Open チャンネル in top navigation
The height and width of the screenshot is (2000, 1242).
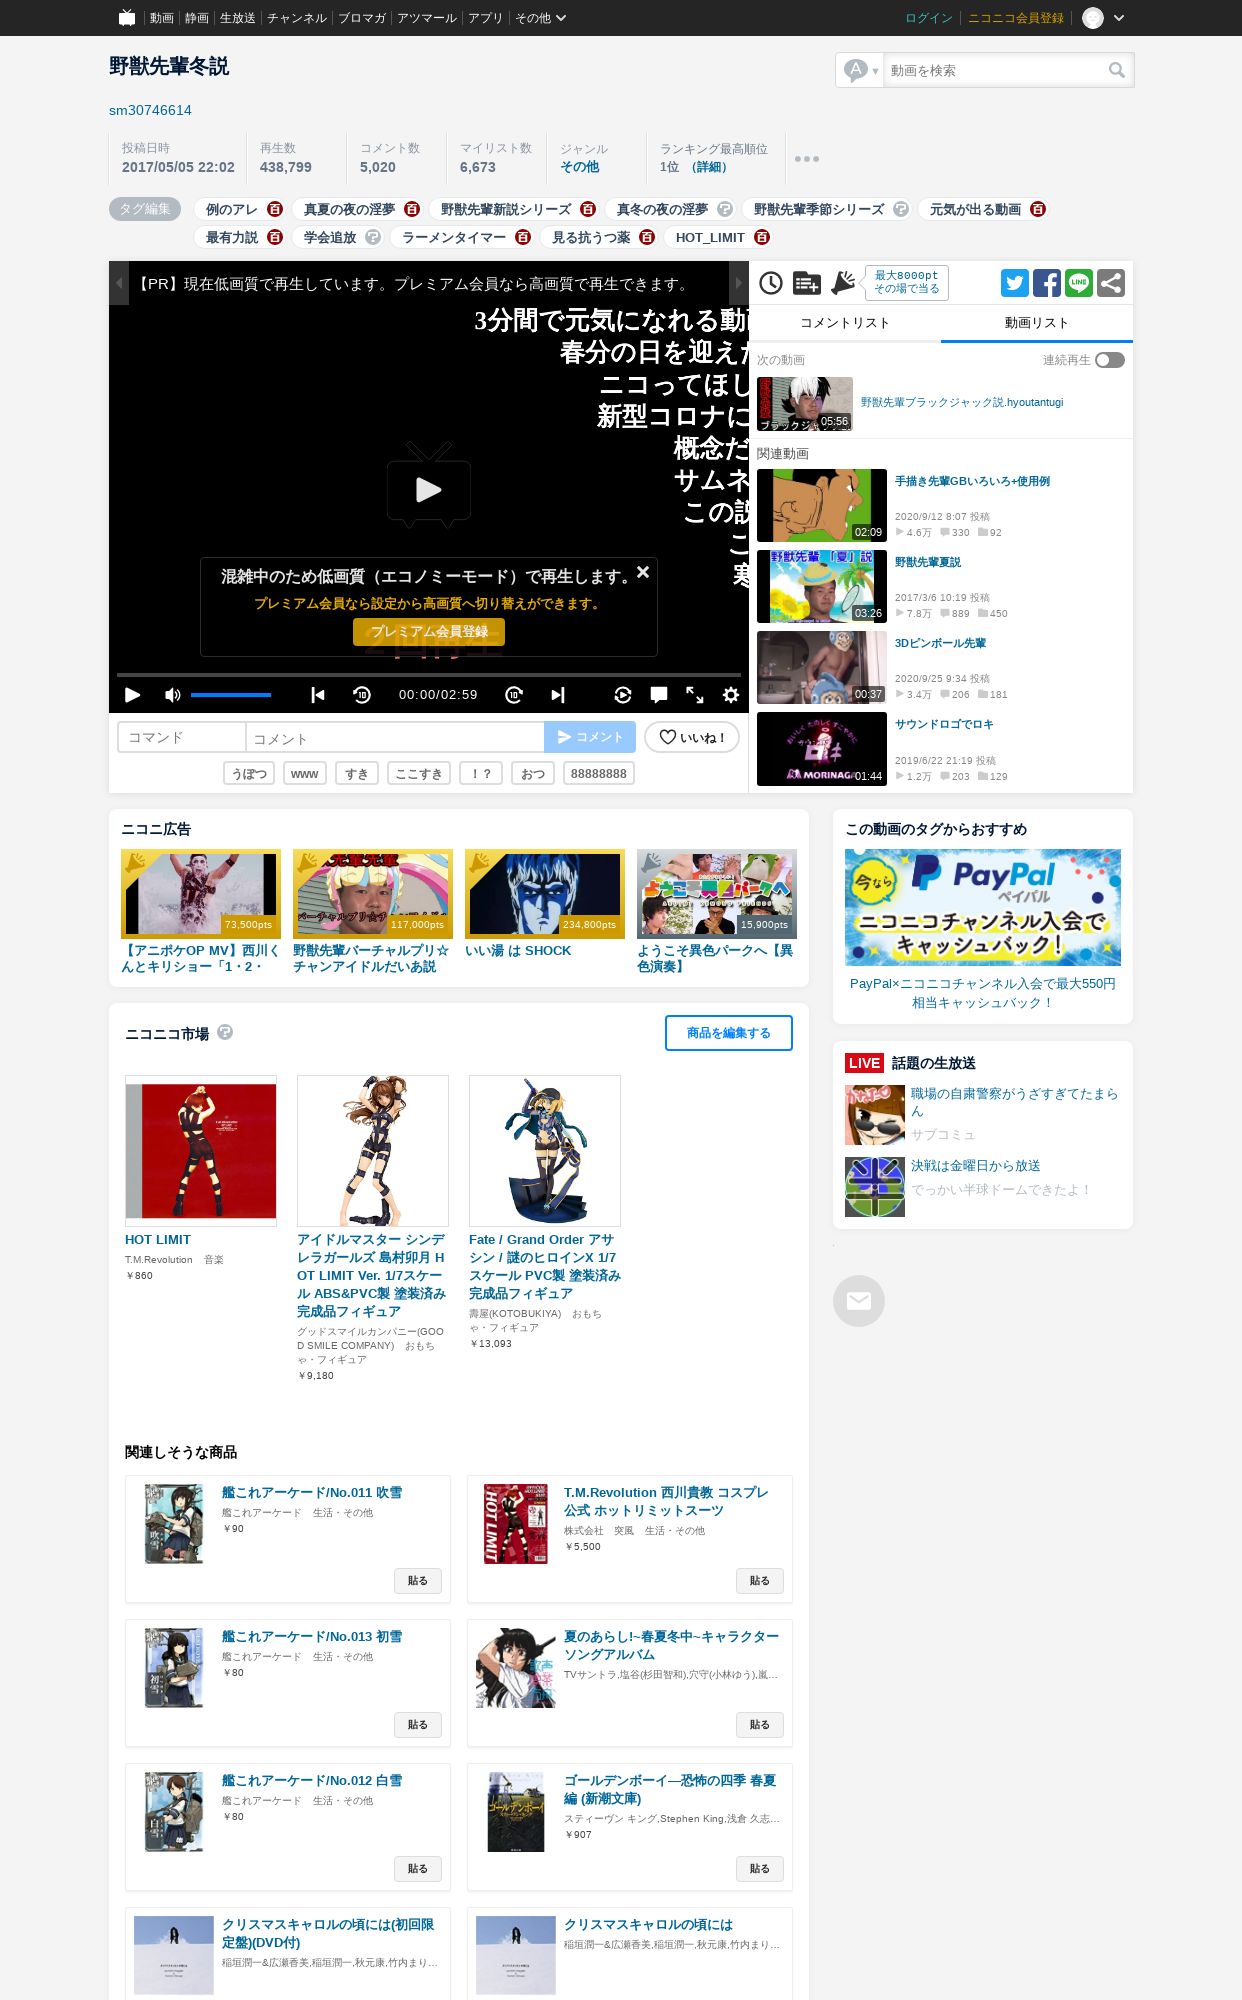pos(297,18)
